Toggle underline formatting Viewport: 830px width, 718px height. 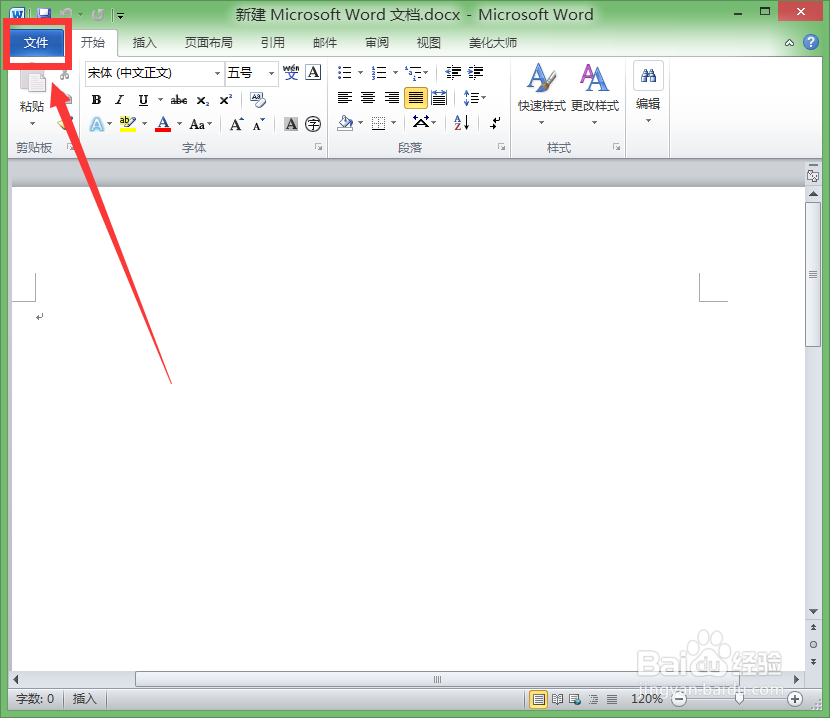pyautogui.click(x=143, y=100)
